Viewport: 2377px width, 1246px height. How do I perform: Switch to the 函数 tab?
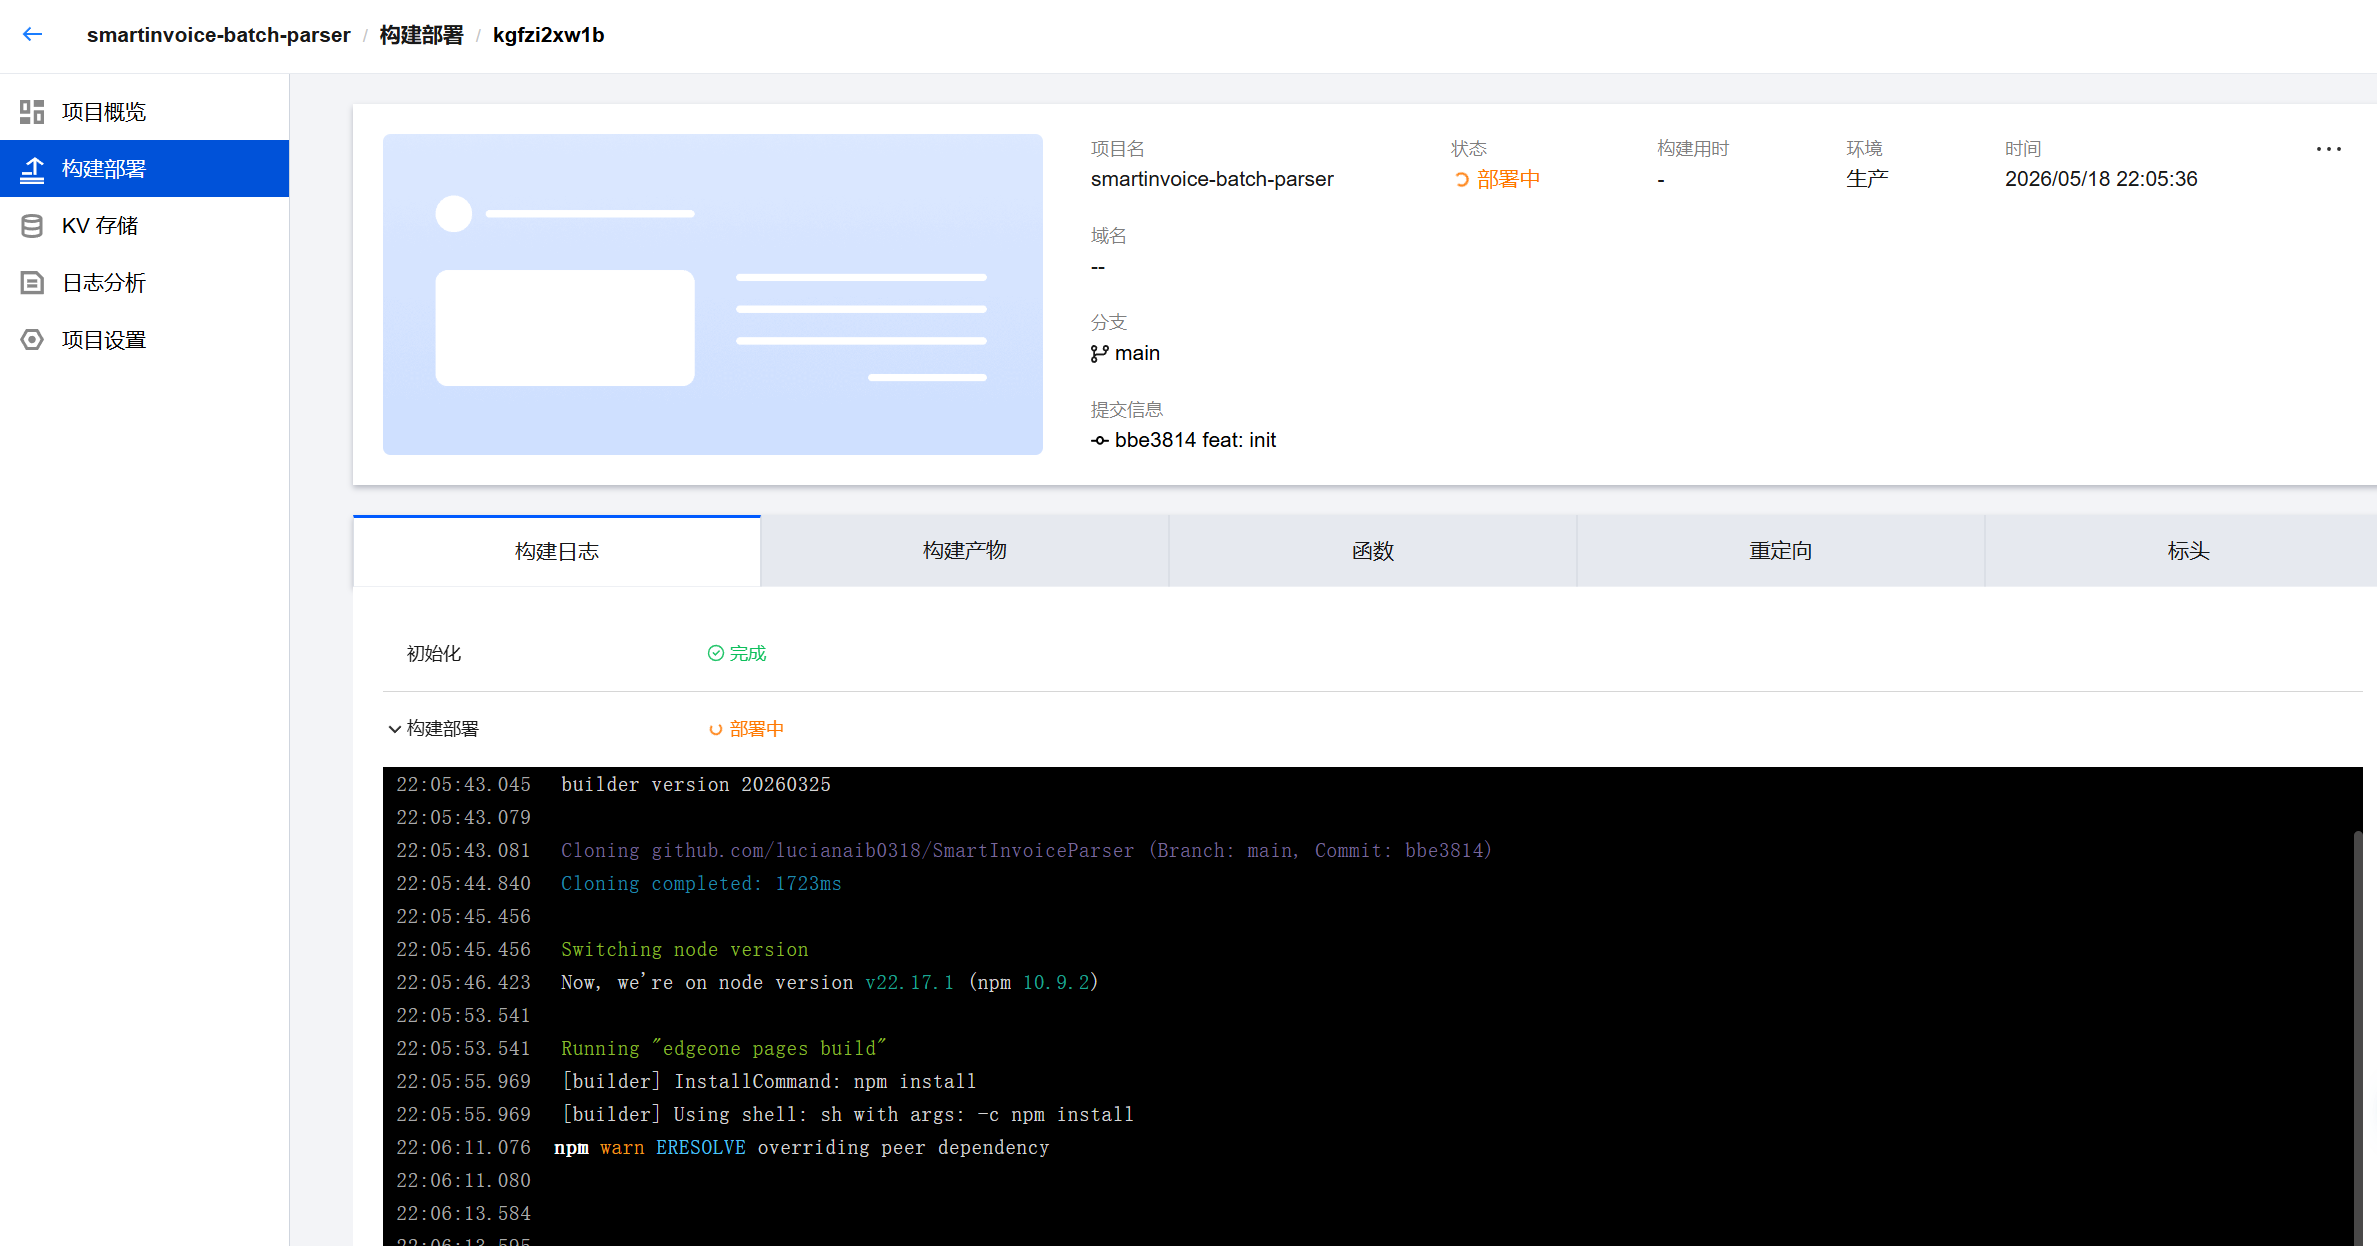pos(1373,551)
